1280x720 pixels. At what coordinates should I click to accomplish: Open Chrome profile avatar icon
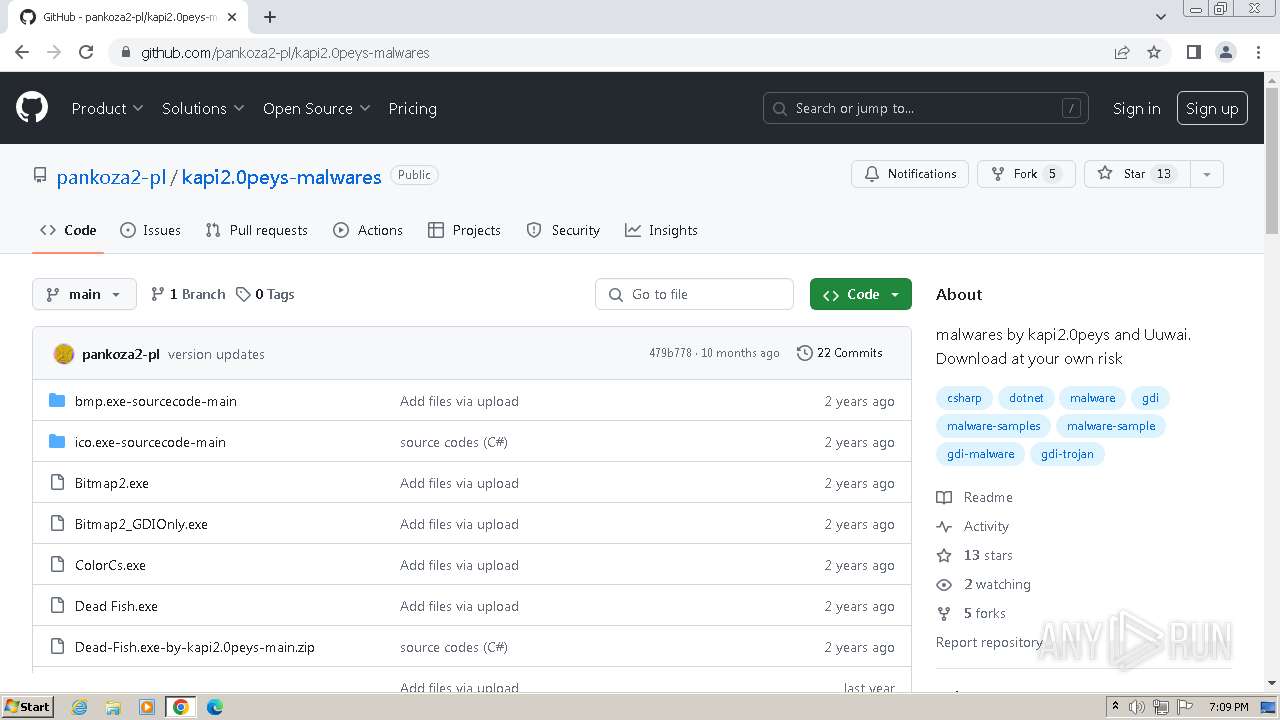(1225, 52)
